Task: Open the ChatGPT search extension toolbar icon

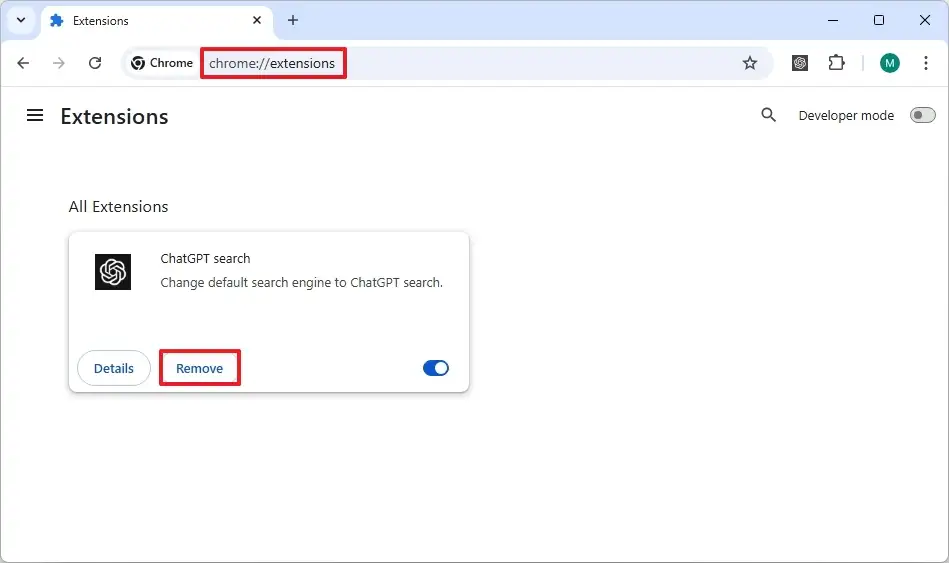Action: point(800,63)
